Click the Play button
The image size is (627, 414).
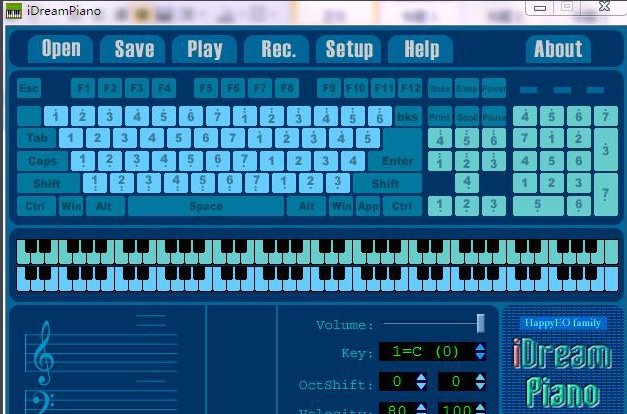tap(205, 49)
